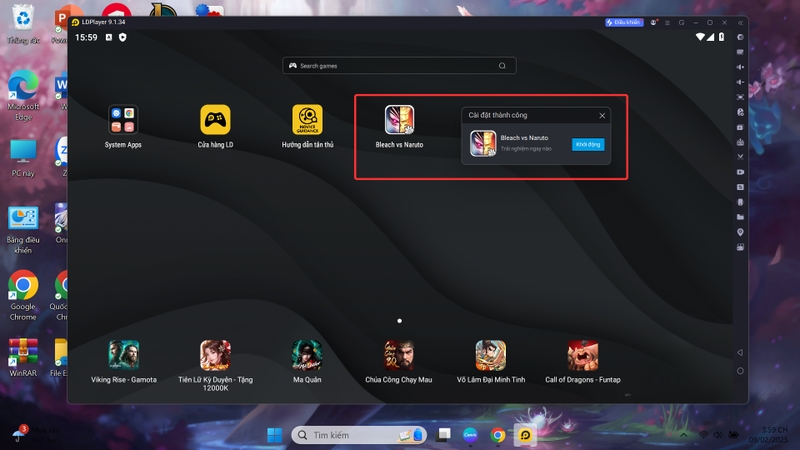Open Task View on taskbar
Screen dimensions: 800x450
[x=443, y=435]
